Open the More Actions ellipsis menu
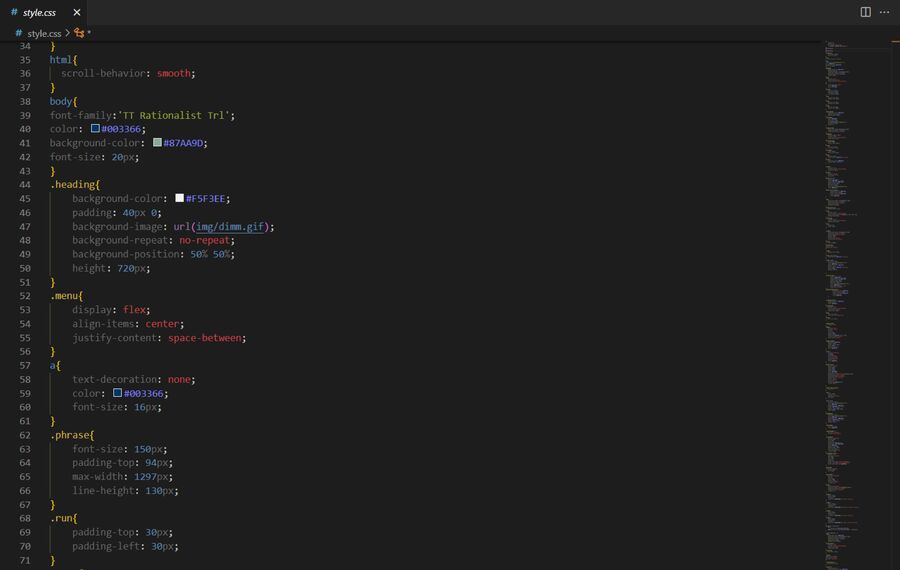This screenshot has height=570, width=900. coord(884,12)
